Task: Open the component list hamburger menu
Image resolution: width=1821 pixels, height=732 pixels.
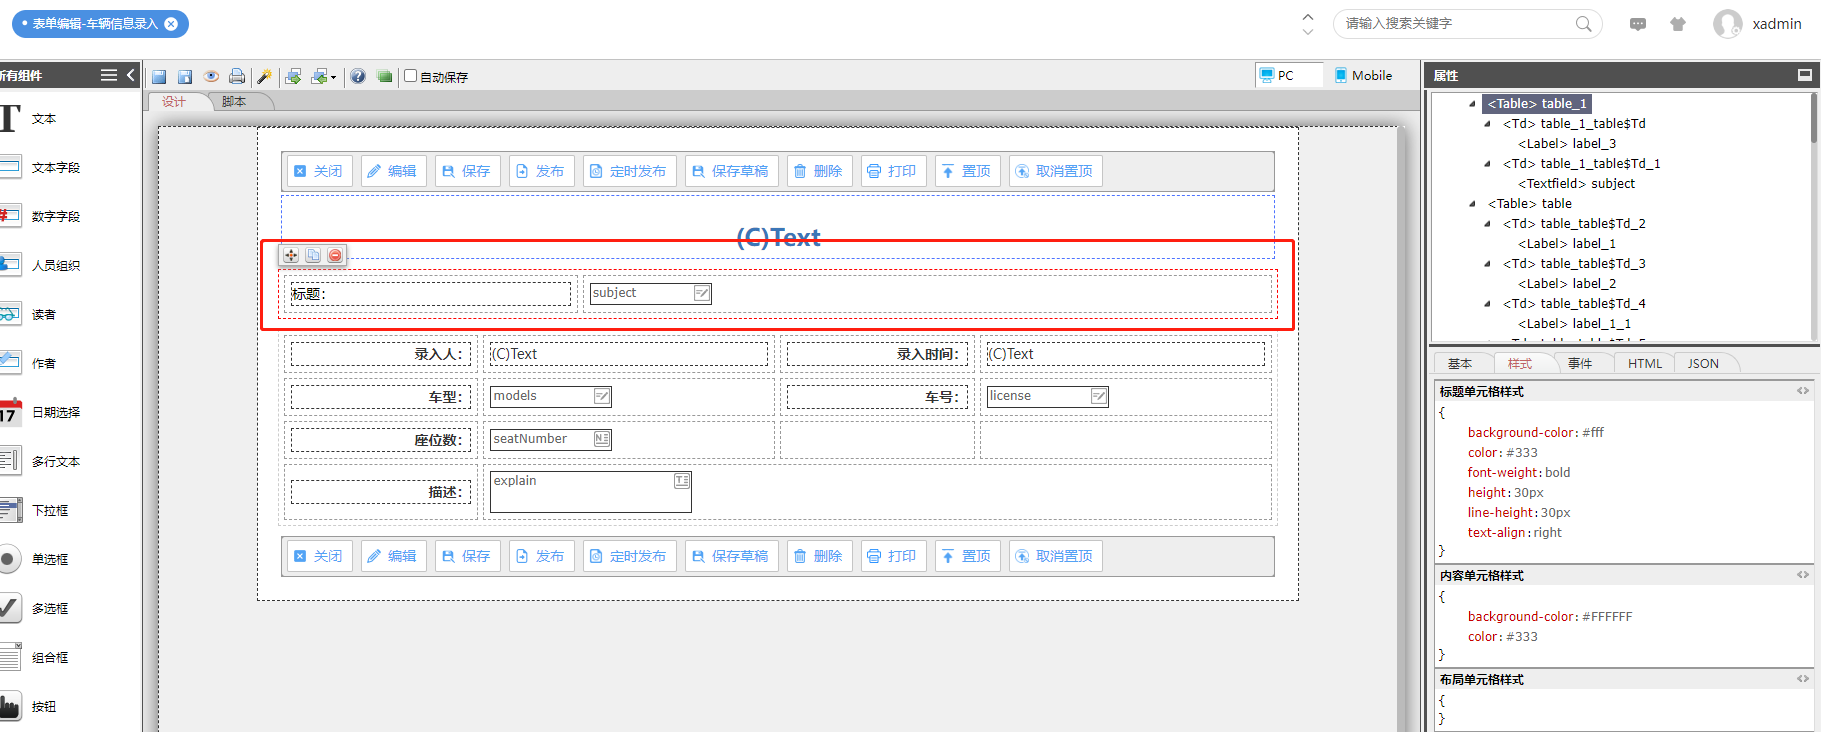Action: 109,75
